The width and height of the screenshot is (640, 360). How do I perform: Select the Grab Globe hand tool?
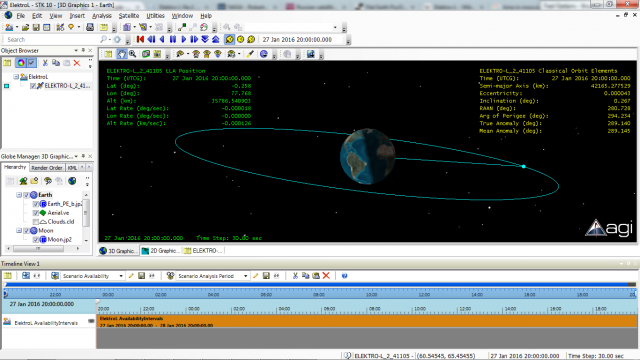122,54
